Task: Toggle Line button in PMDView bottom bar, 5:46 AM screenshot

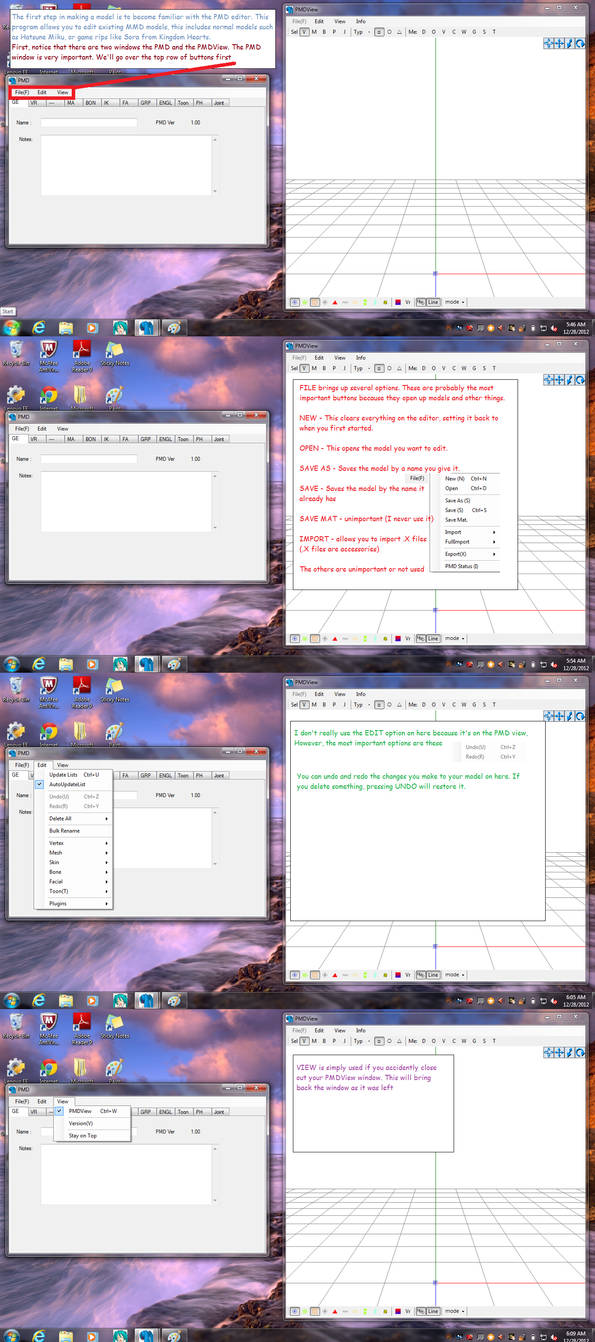Action: click(x=433, y=301)
